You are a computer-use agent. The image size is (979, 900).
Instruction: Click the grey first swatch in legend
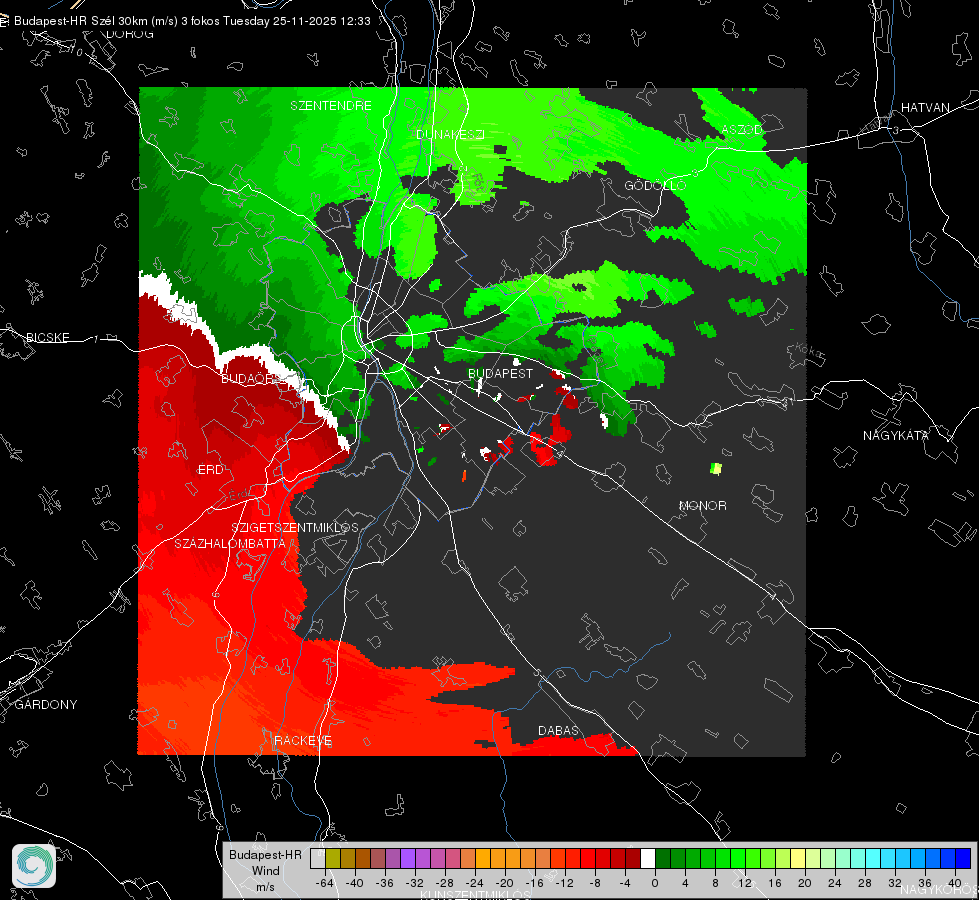318,859
